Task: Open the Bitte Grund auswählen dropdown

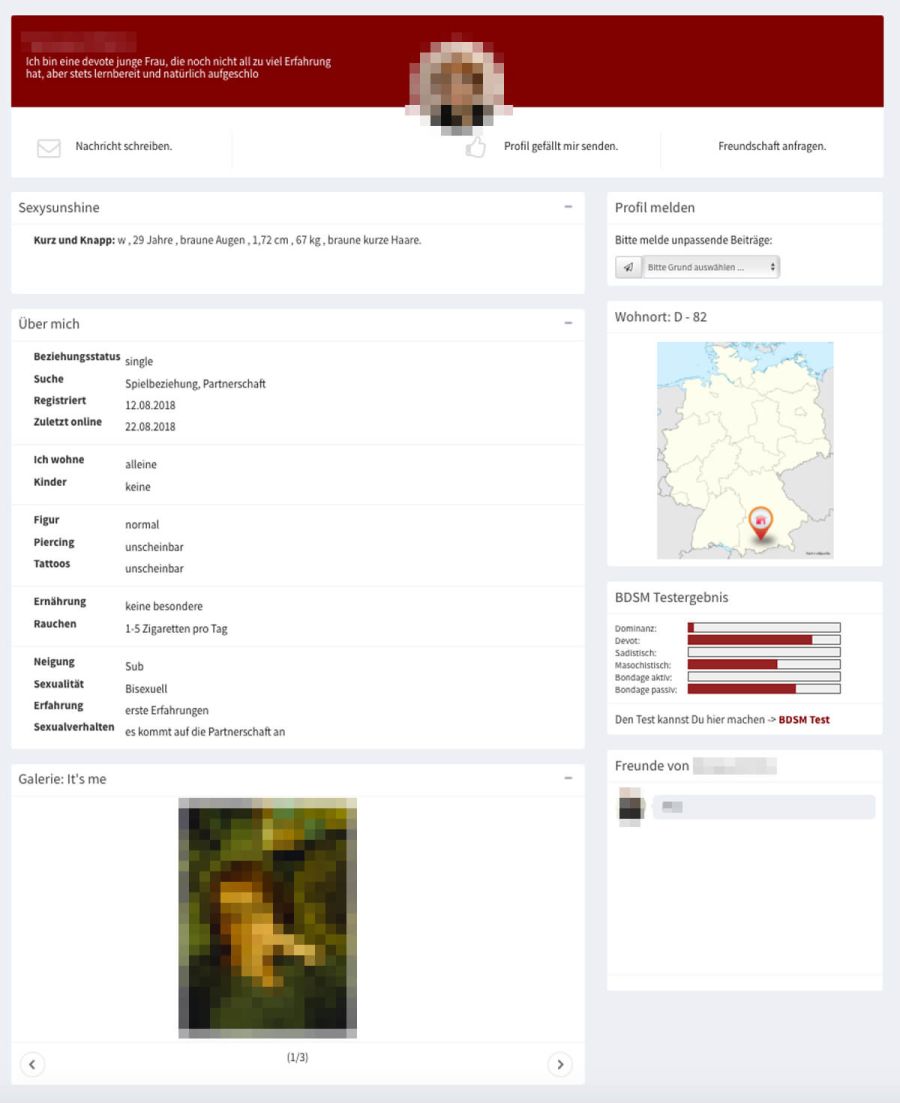Action: pos(711,267)
